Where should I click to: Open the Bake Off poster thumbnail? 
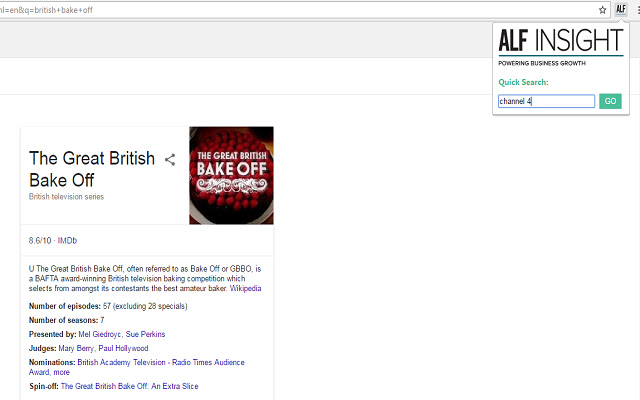pos(231,176)
